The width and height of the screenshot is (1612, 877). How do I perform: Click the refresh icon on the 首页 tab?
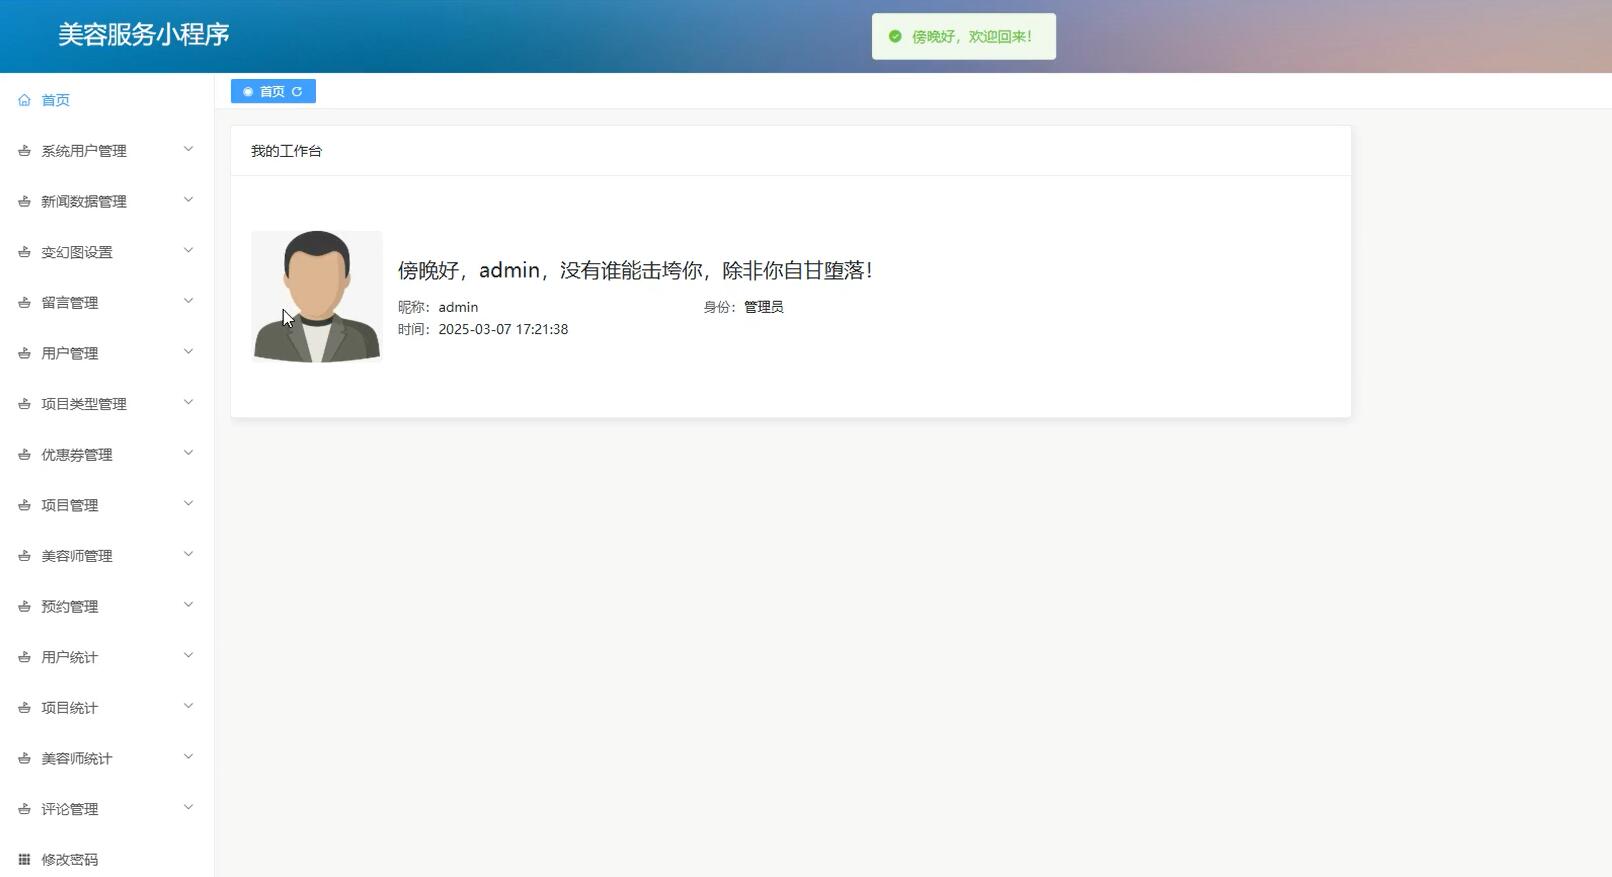coord(297,92)
